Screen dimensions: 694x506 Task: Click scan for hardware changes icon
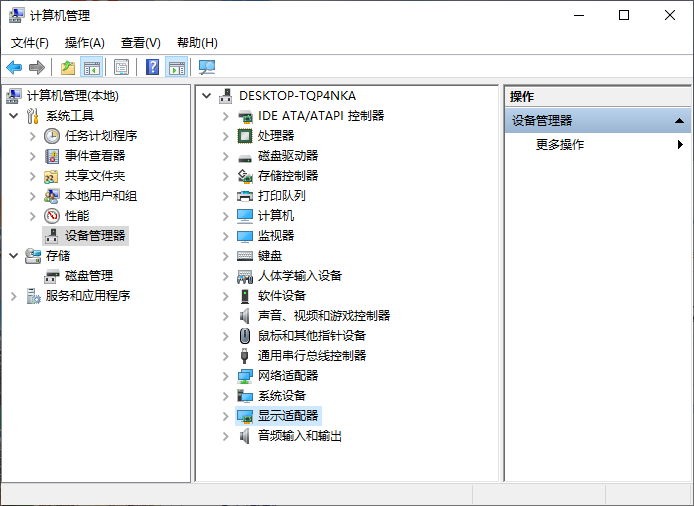pyautogui.click(x=207, y=67)
